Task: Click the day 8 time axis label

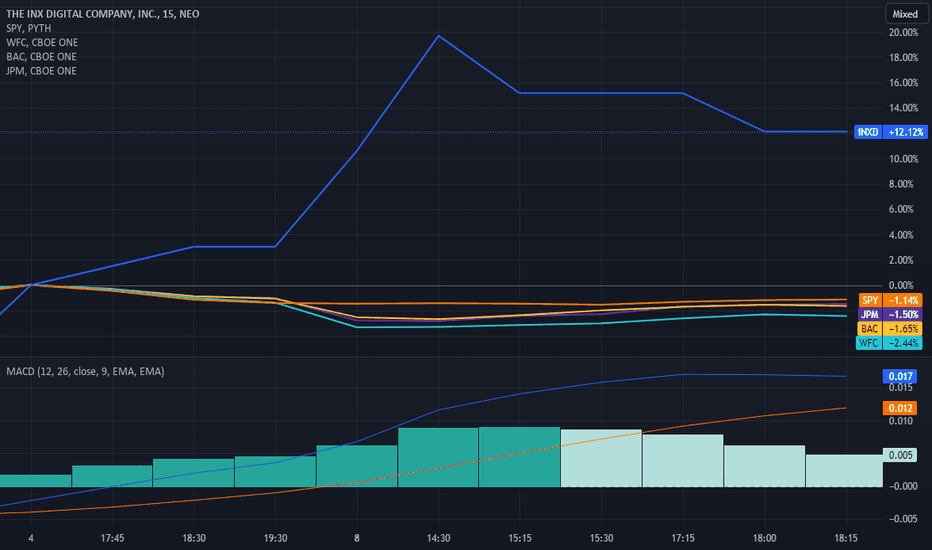Action: pyautogui.click(x=357, y=538)
